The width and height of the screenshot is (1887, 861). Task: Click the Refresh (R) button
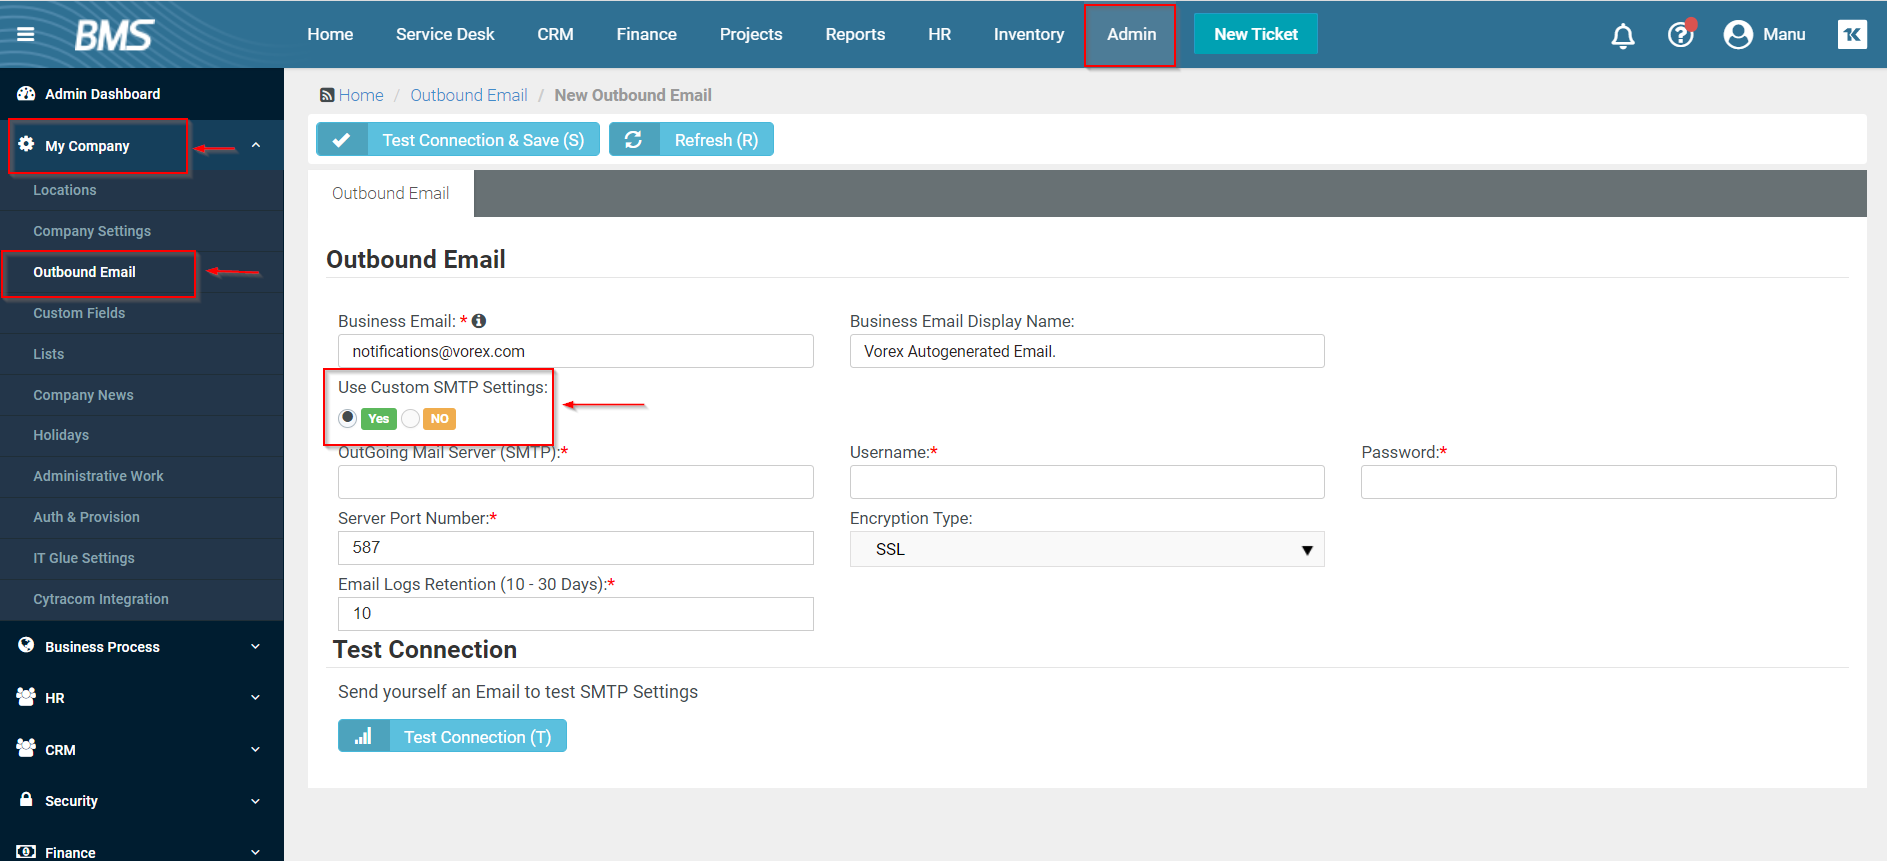coord(691,140)
